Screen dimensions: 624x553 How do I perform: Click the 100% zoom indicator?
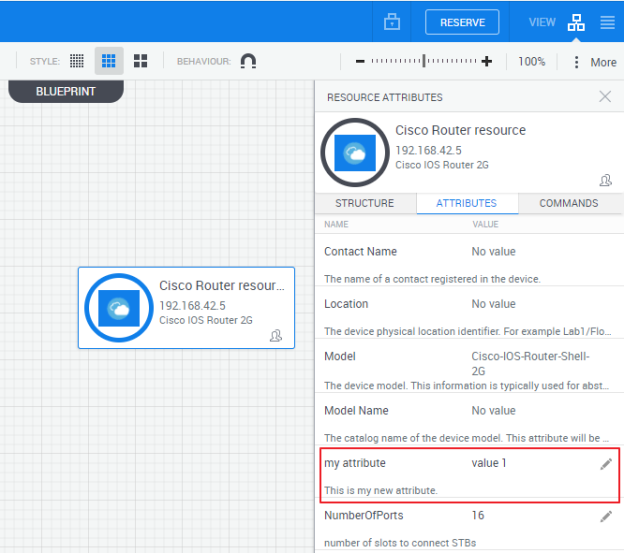pyautogui.click(x=531, y=62)
